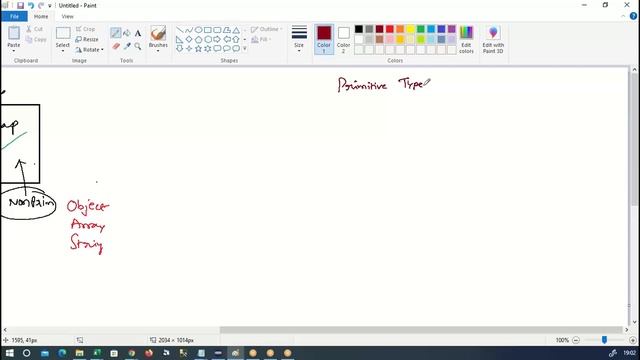This screenshot has width=640, height=360.
Task: Choose the Curve shape
Action: coord(189,30)
